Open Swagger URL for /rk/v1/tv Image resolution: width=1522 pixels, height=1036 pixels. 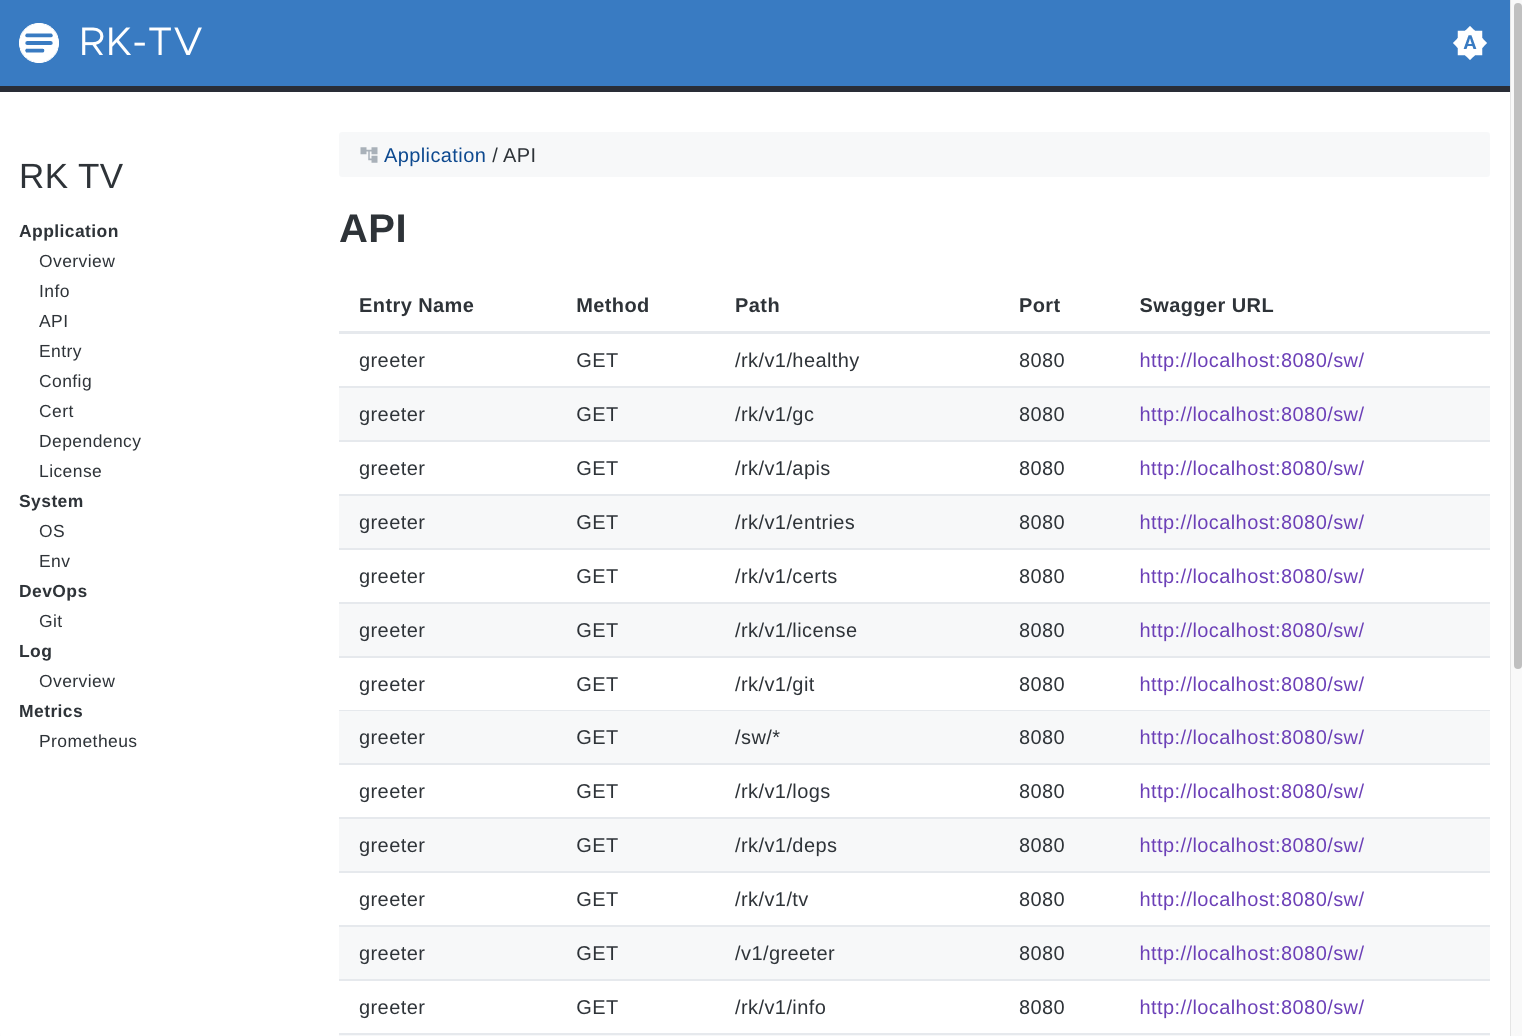coord(1251,899)
